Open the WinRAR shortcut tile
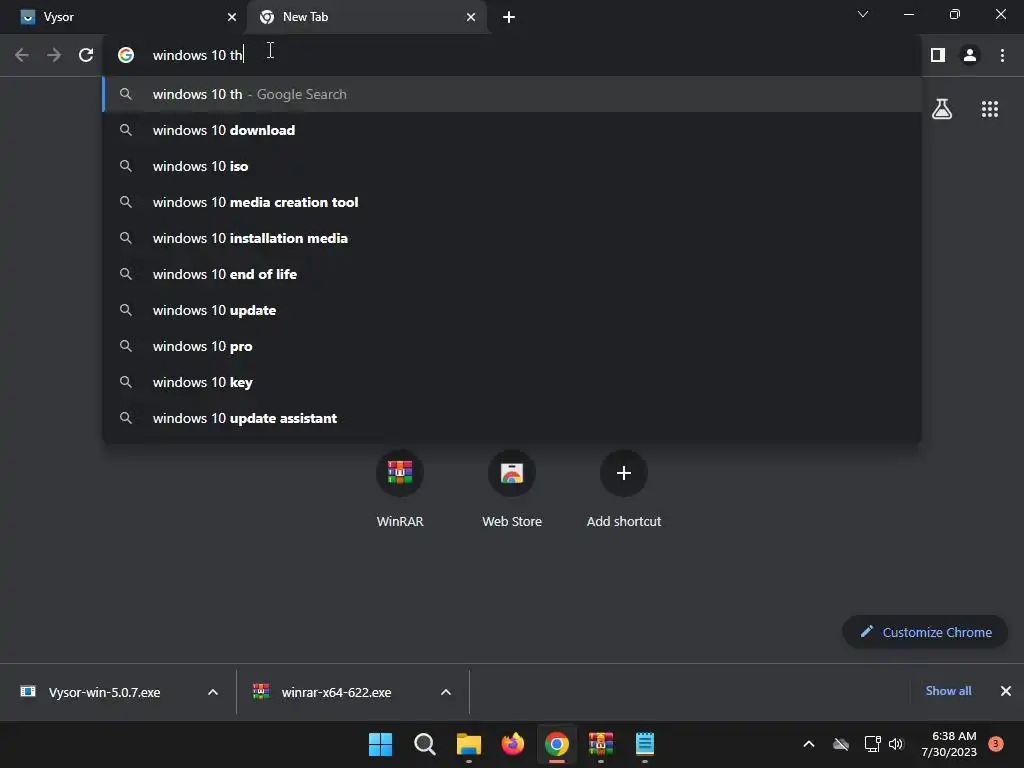1024x768 pixels. coord(400,488)
